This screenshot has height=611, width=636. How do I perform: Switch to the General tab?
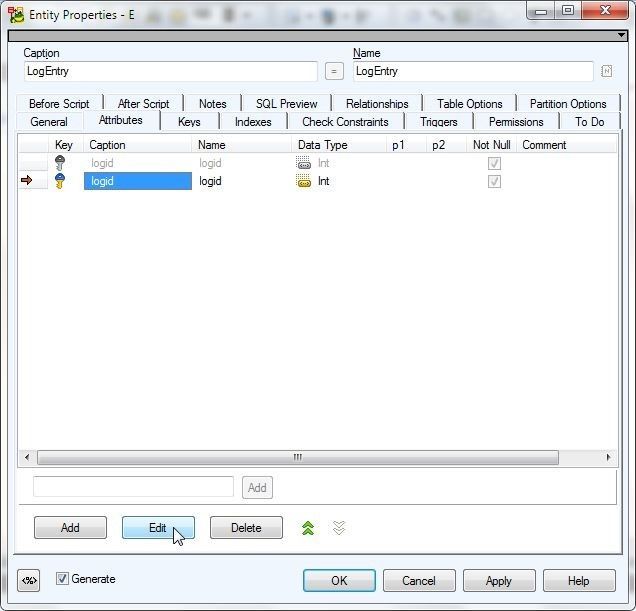click(49, 122)
